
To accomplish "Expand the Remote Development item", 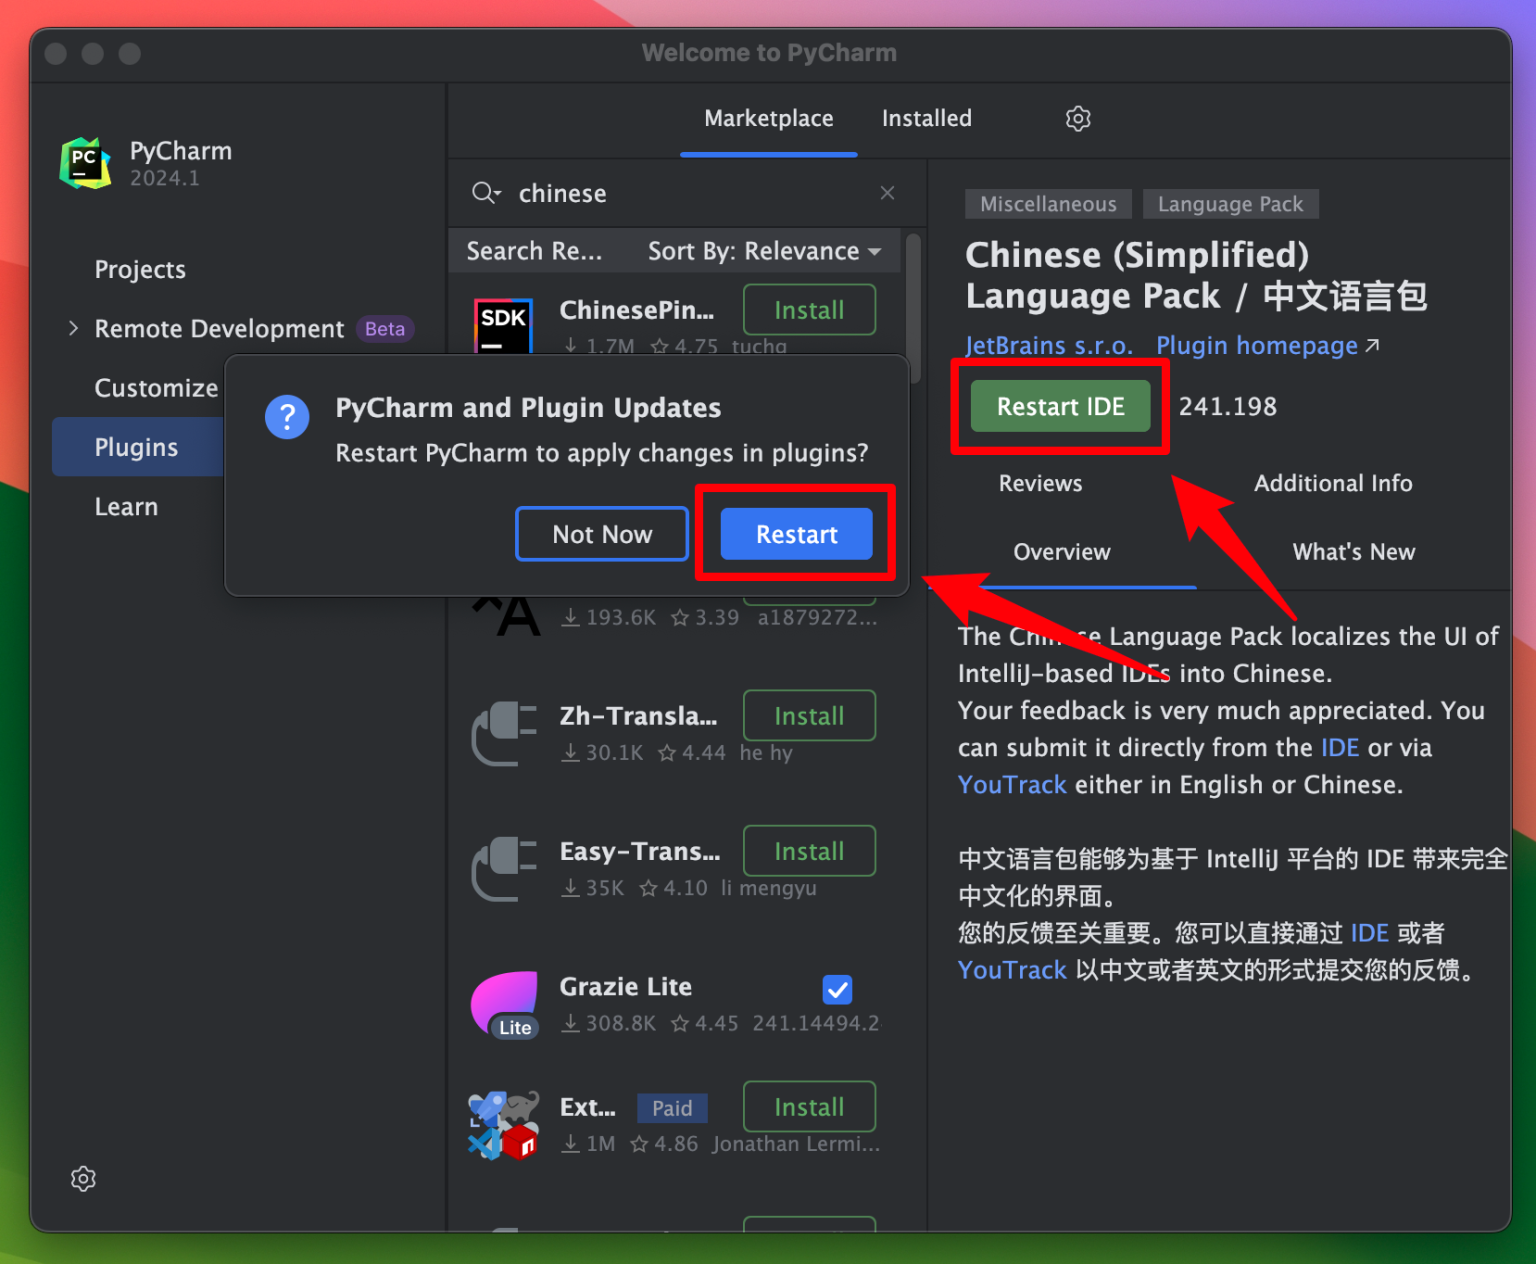I will coord(73,328).
